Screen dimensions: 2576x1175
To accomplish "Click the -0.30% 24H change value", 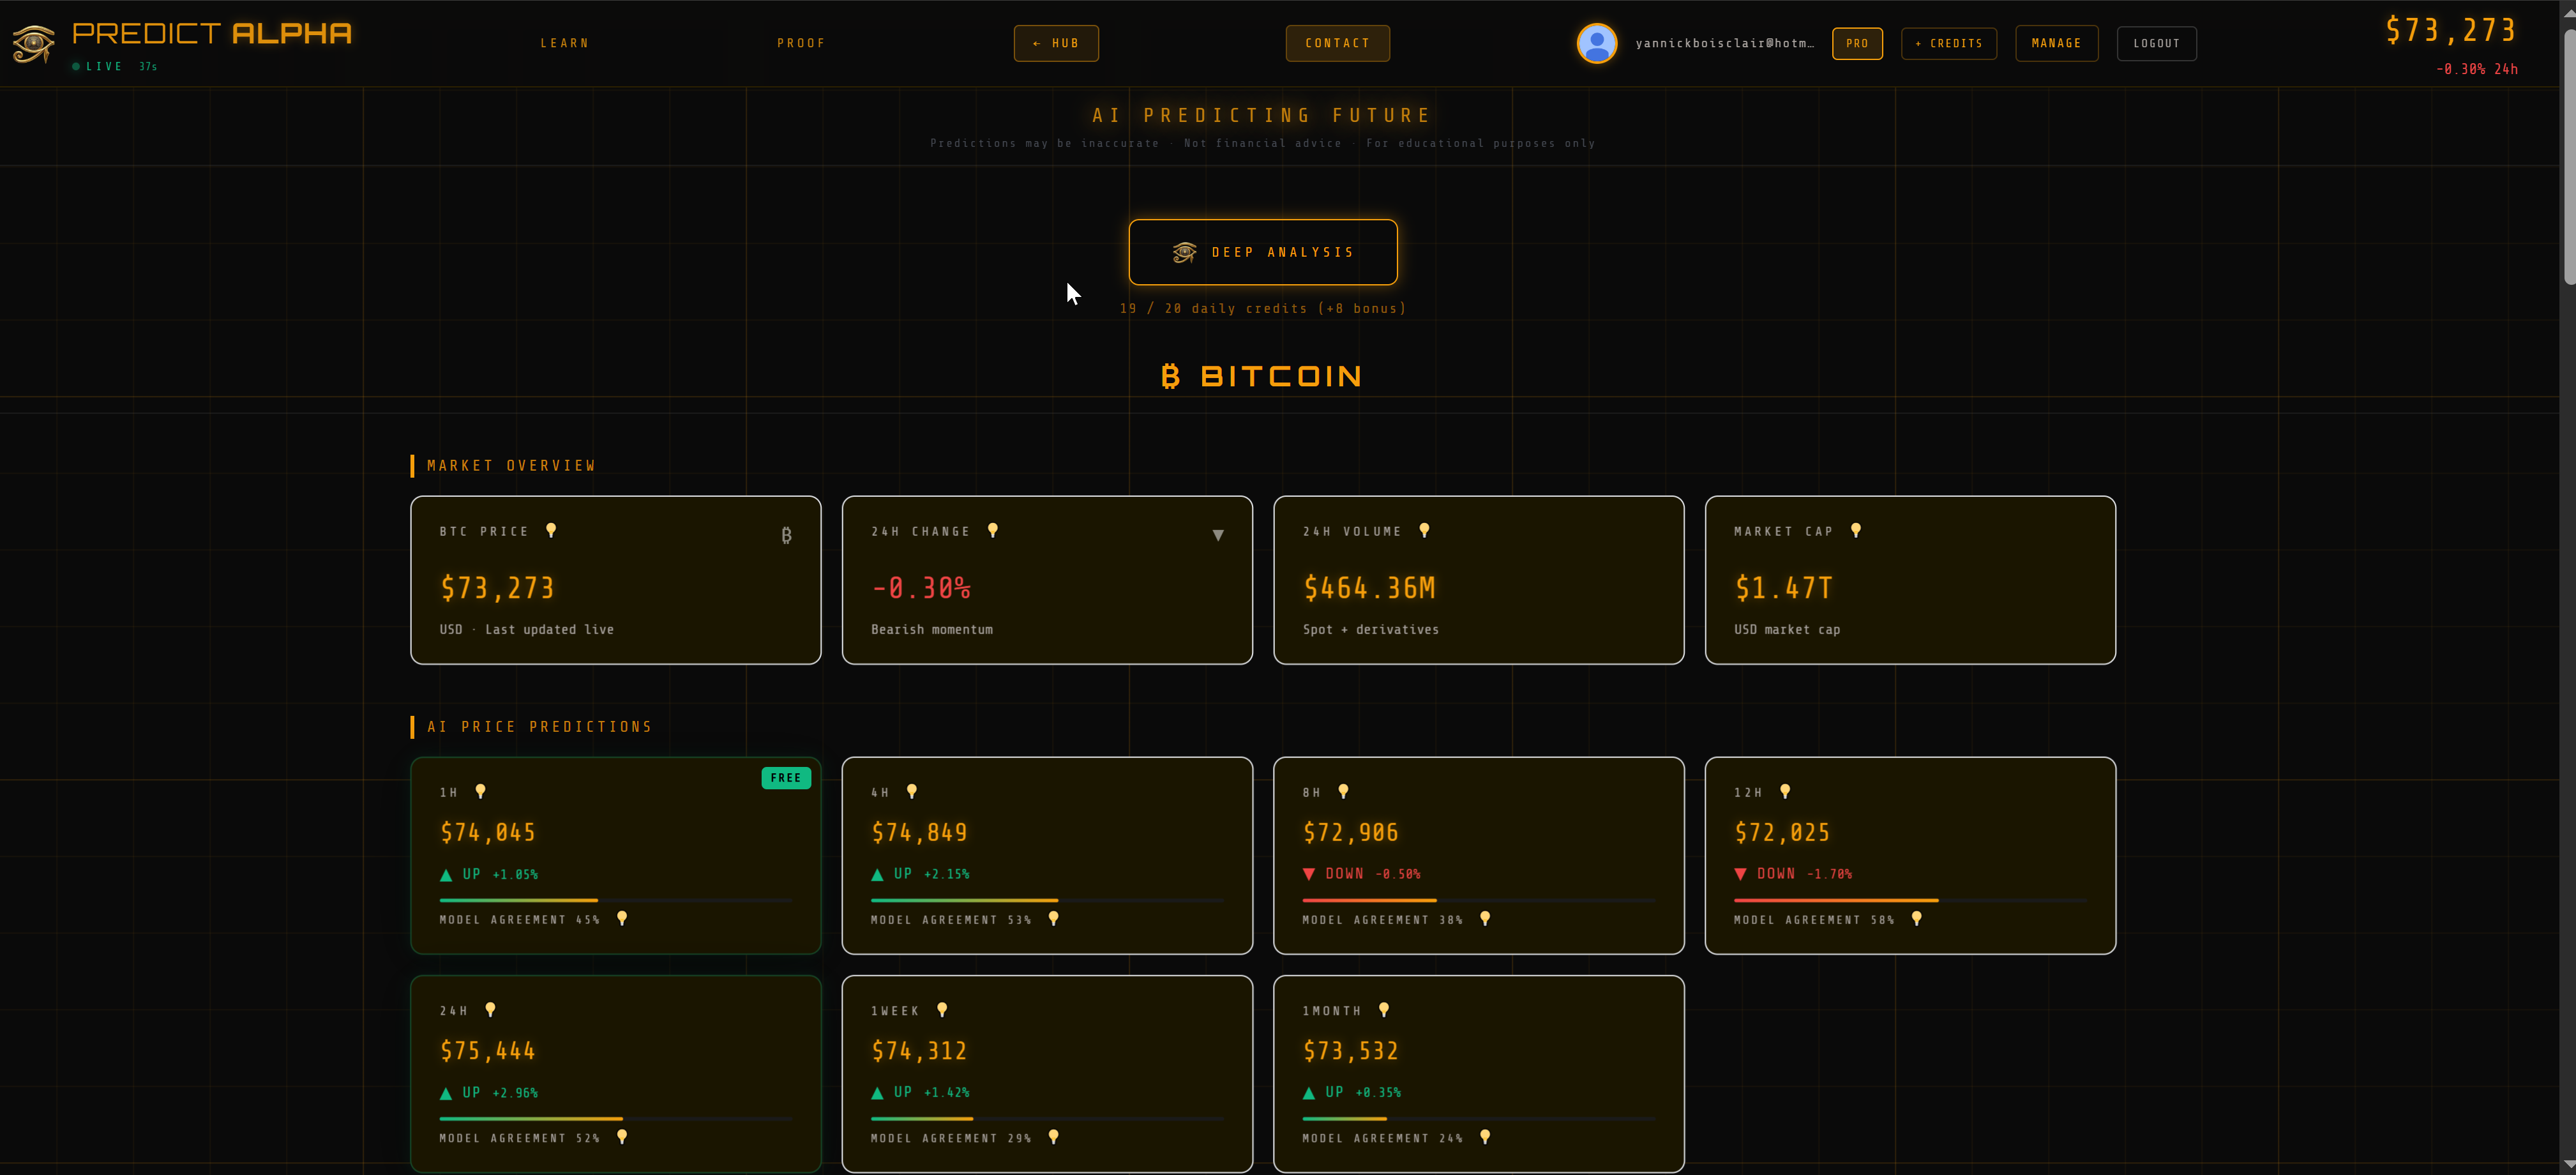I will [x=921, y=588].
